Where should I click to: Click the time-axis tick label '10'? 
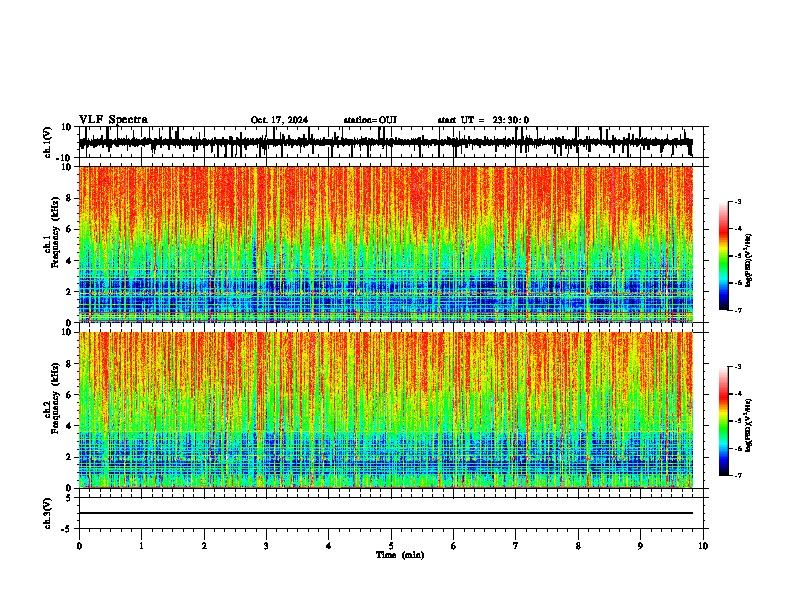click(703, 546)
